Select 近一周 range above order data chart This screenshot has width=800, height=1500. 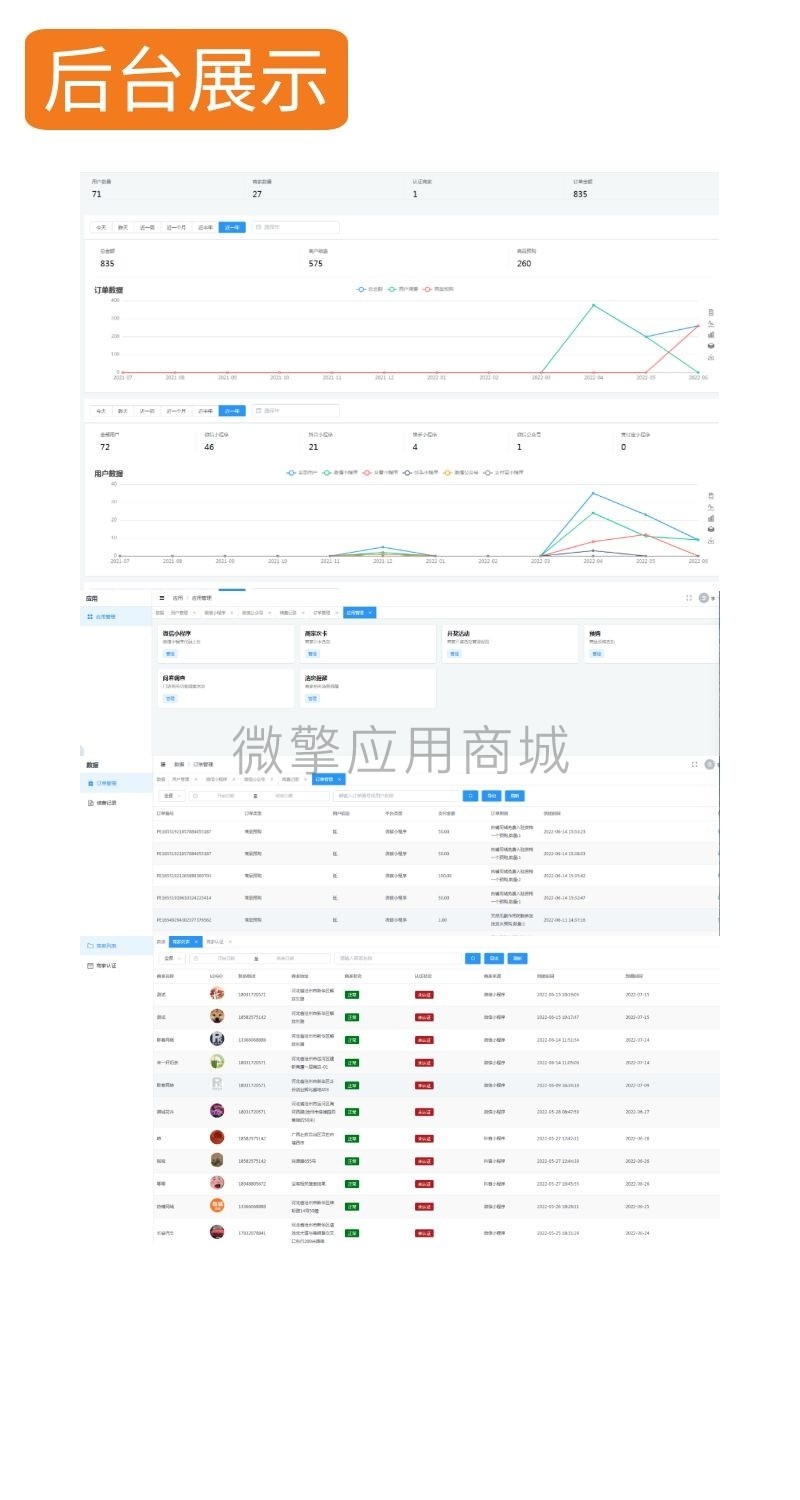[x=147, y=228]
